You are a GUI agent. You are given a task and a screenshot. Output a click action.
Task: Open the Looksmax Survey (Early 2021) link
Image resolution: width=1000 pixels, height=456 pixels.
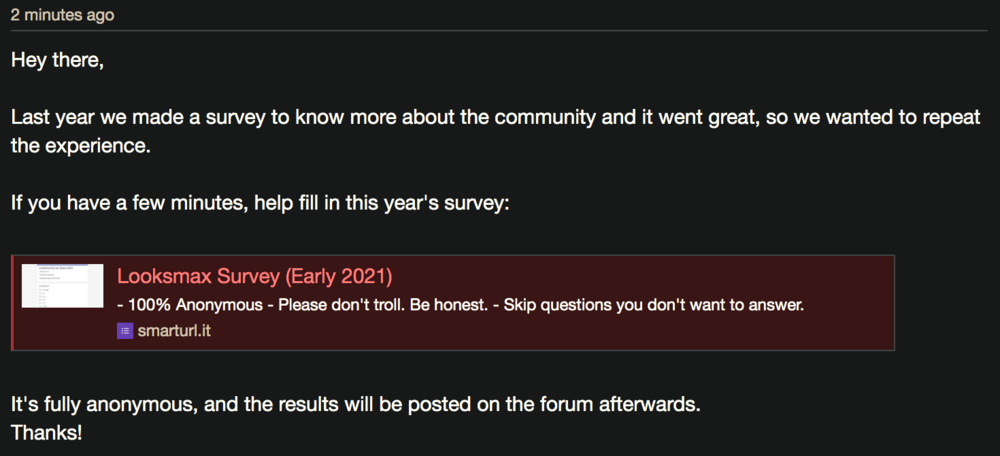254,276
